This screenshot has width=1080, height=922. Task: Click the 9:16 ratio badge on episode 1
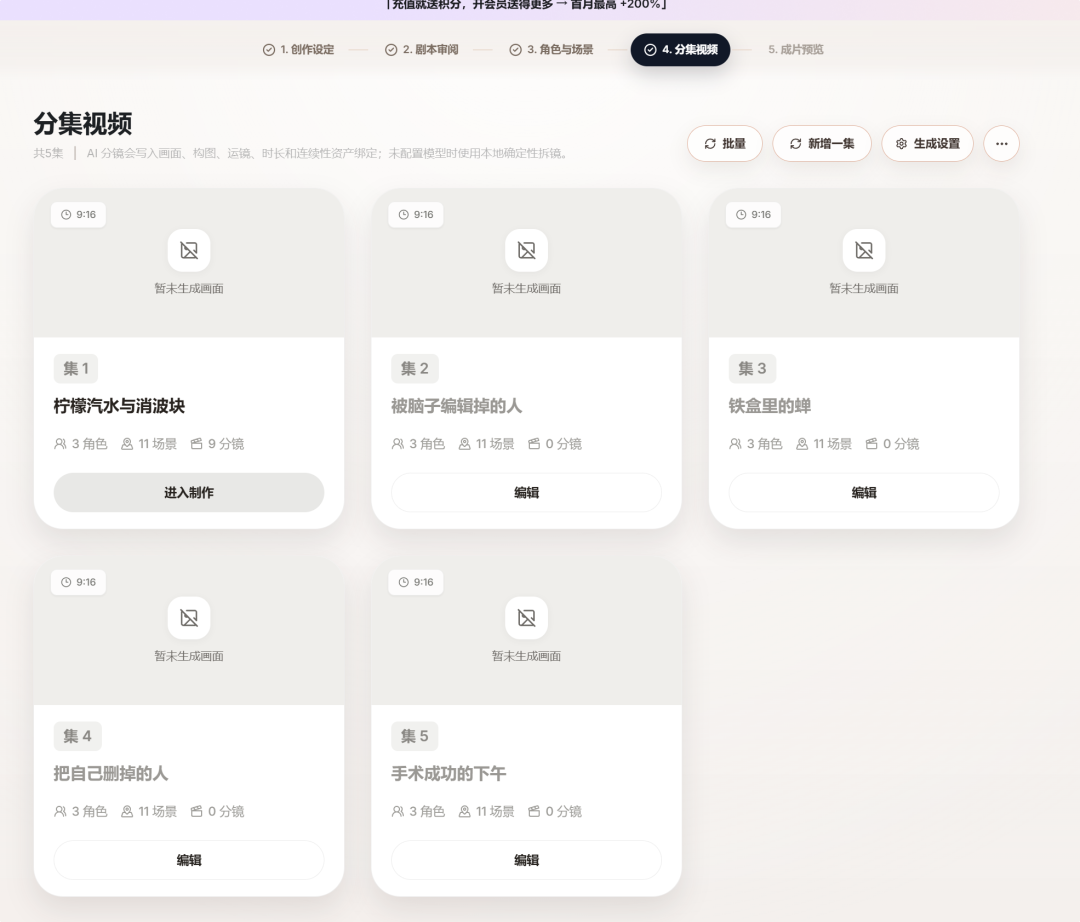79,215
